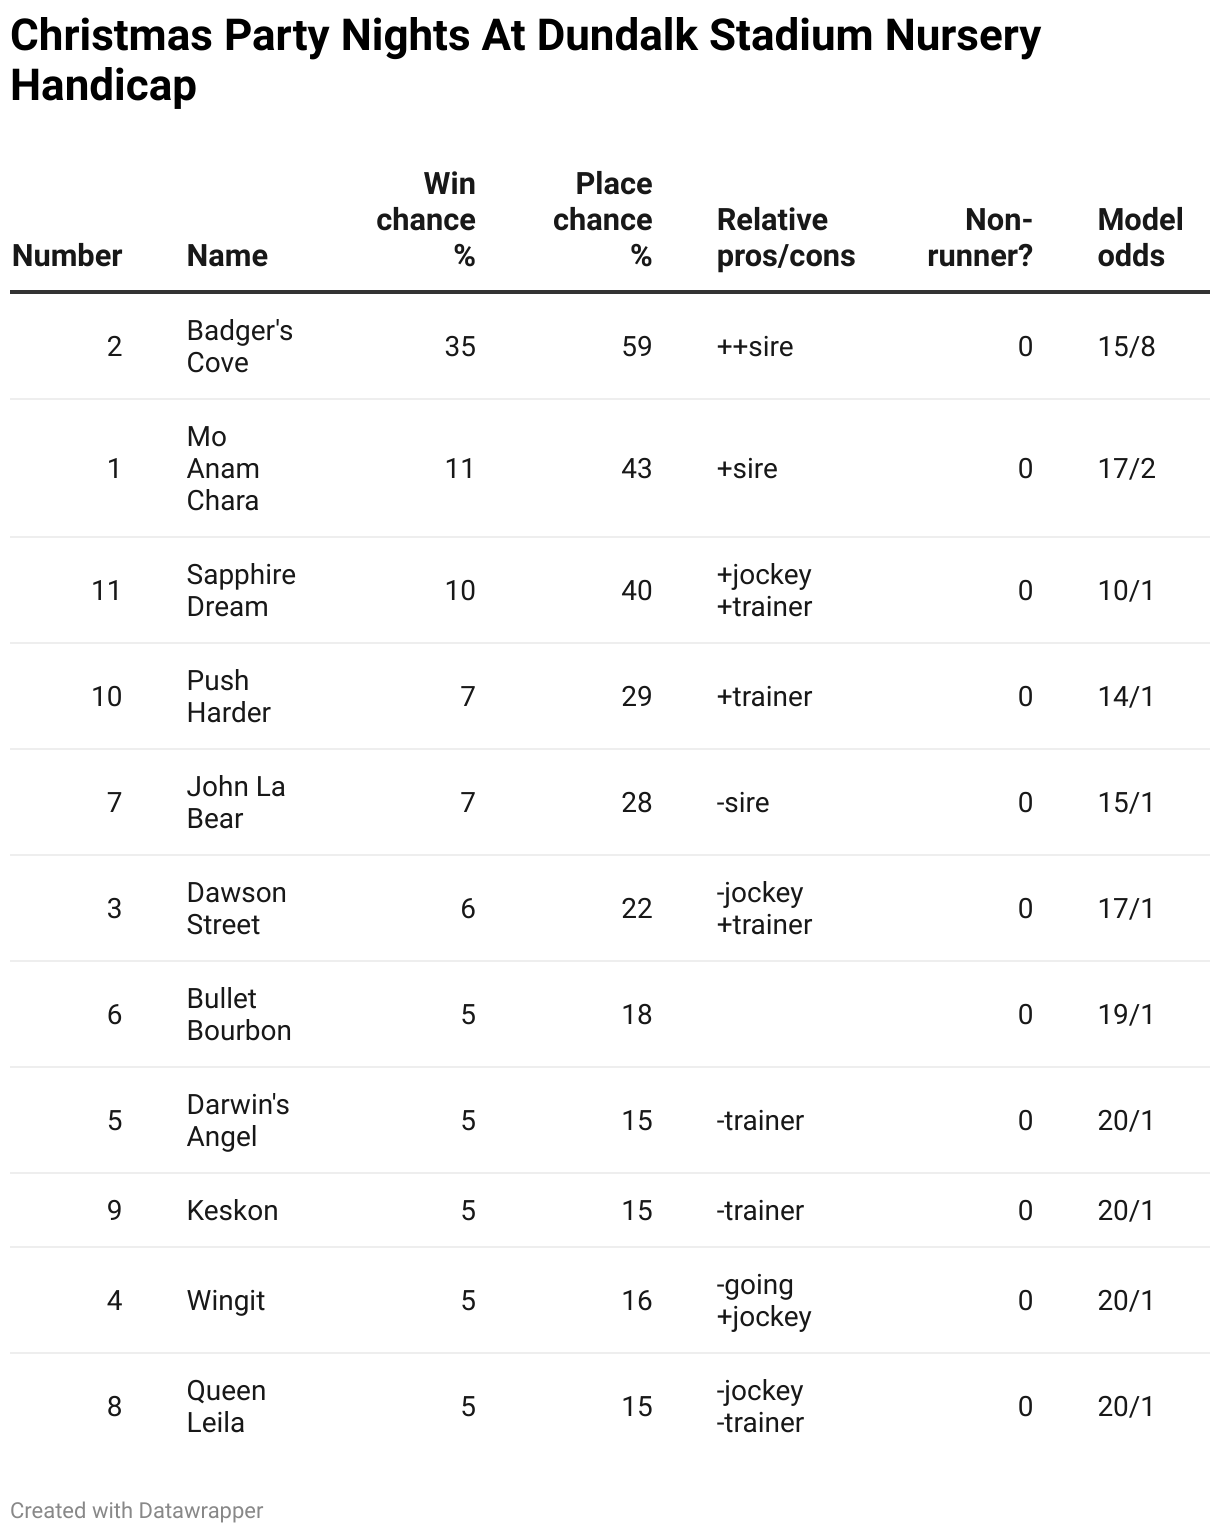Click Sapphire Dream in the table

point(241,590)
